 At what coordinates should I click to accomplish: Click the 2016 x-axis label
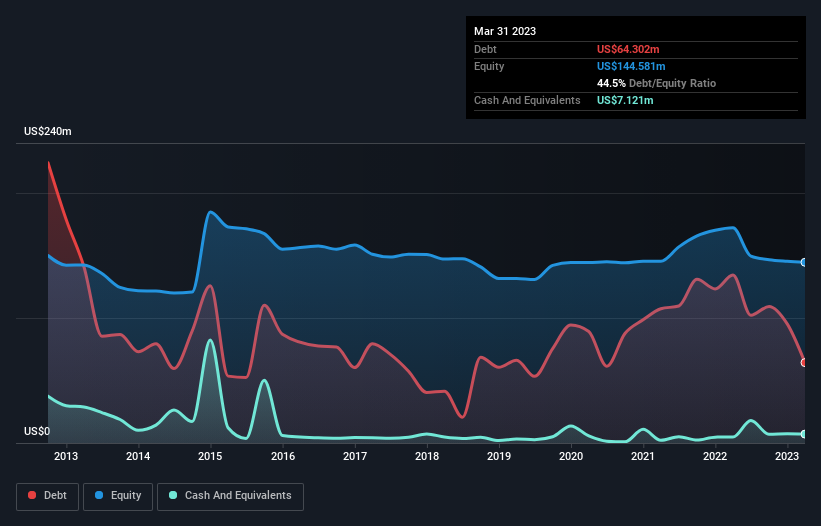coord(283,456)
